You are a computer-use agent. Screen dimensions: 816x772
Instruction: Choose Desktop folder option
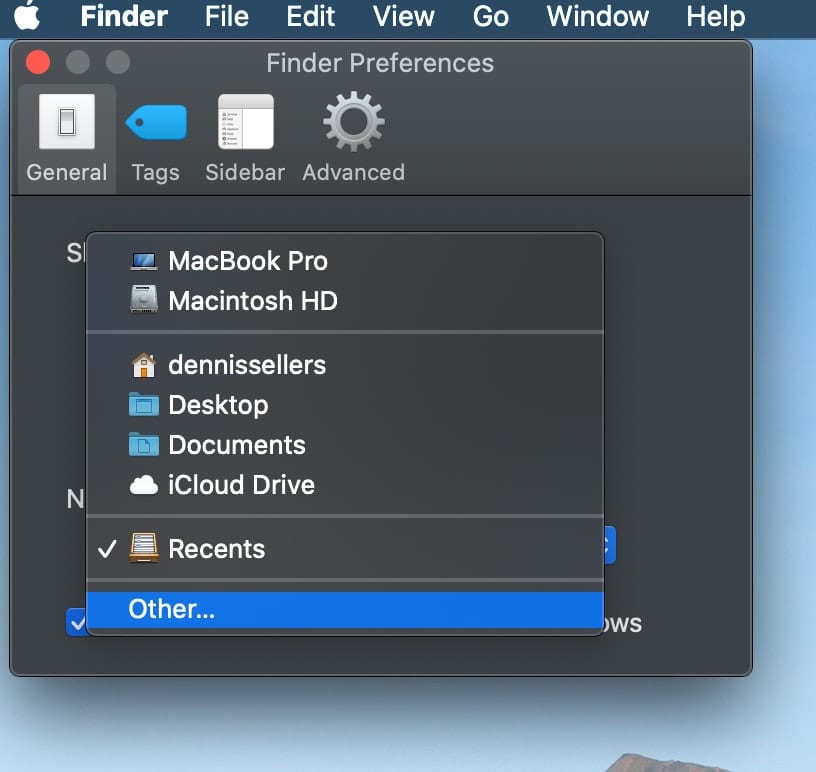[218, 405]
